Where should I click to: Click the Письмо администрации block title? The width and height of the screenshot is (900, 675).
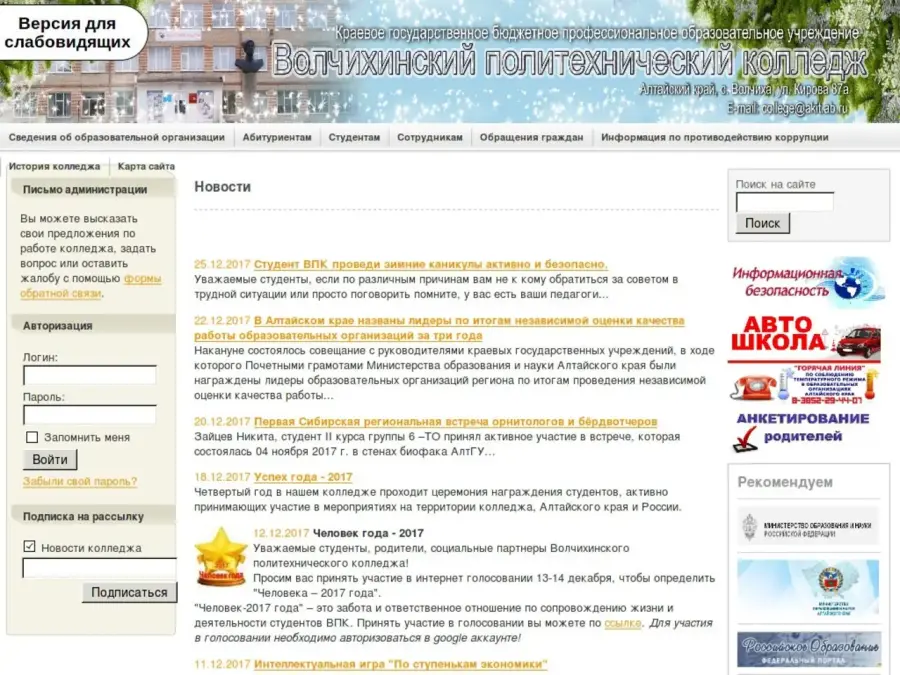[x=85, y=190]
